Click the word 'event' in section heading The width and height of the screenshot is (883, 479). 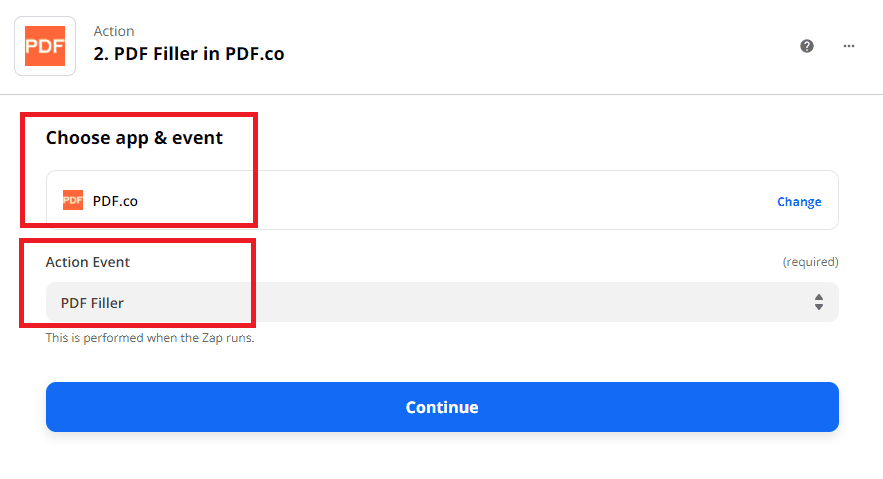pos(199,137)
